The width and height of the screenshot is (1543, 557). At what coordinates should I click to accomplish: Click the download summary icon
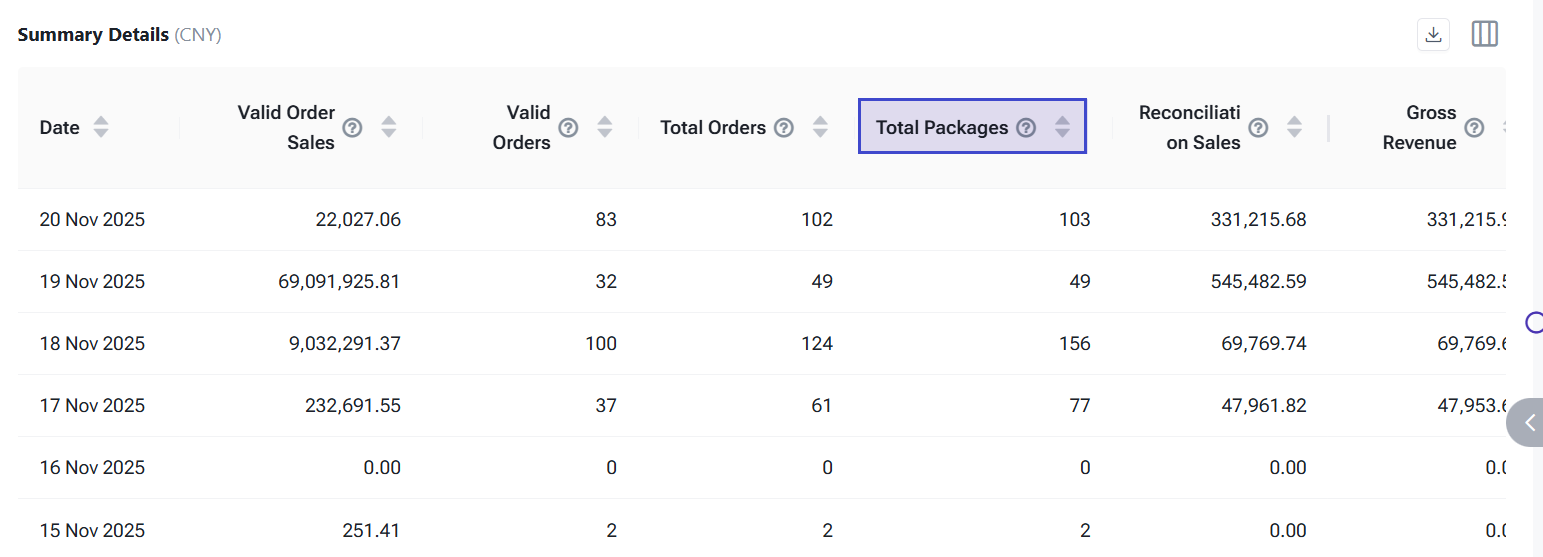coord(1433,35)
